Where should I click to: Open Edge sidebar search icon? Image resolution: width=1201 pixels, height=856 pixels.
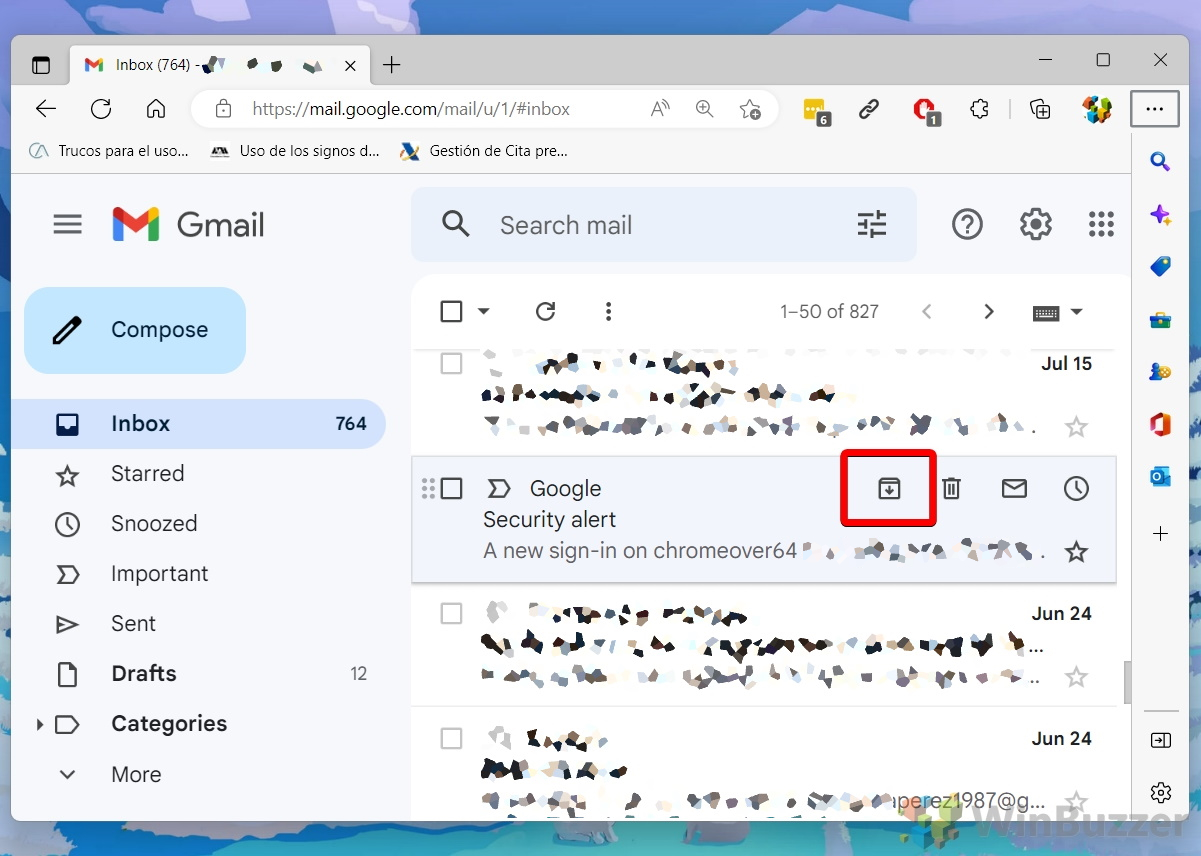click(x=1160, y=161)
